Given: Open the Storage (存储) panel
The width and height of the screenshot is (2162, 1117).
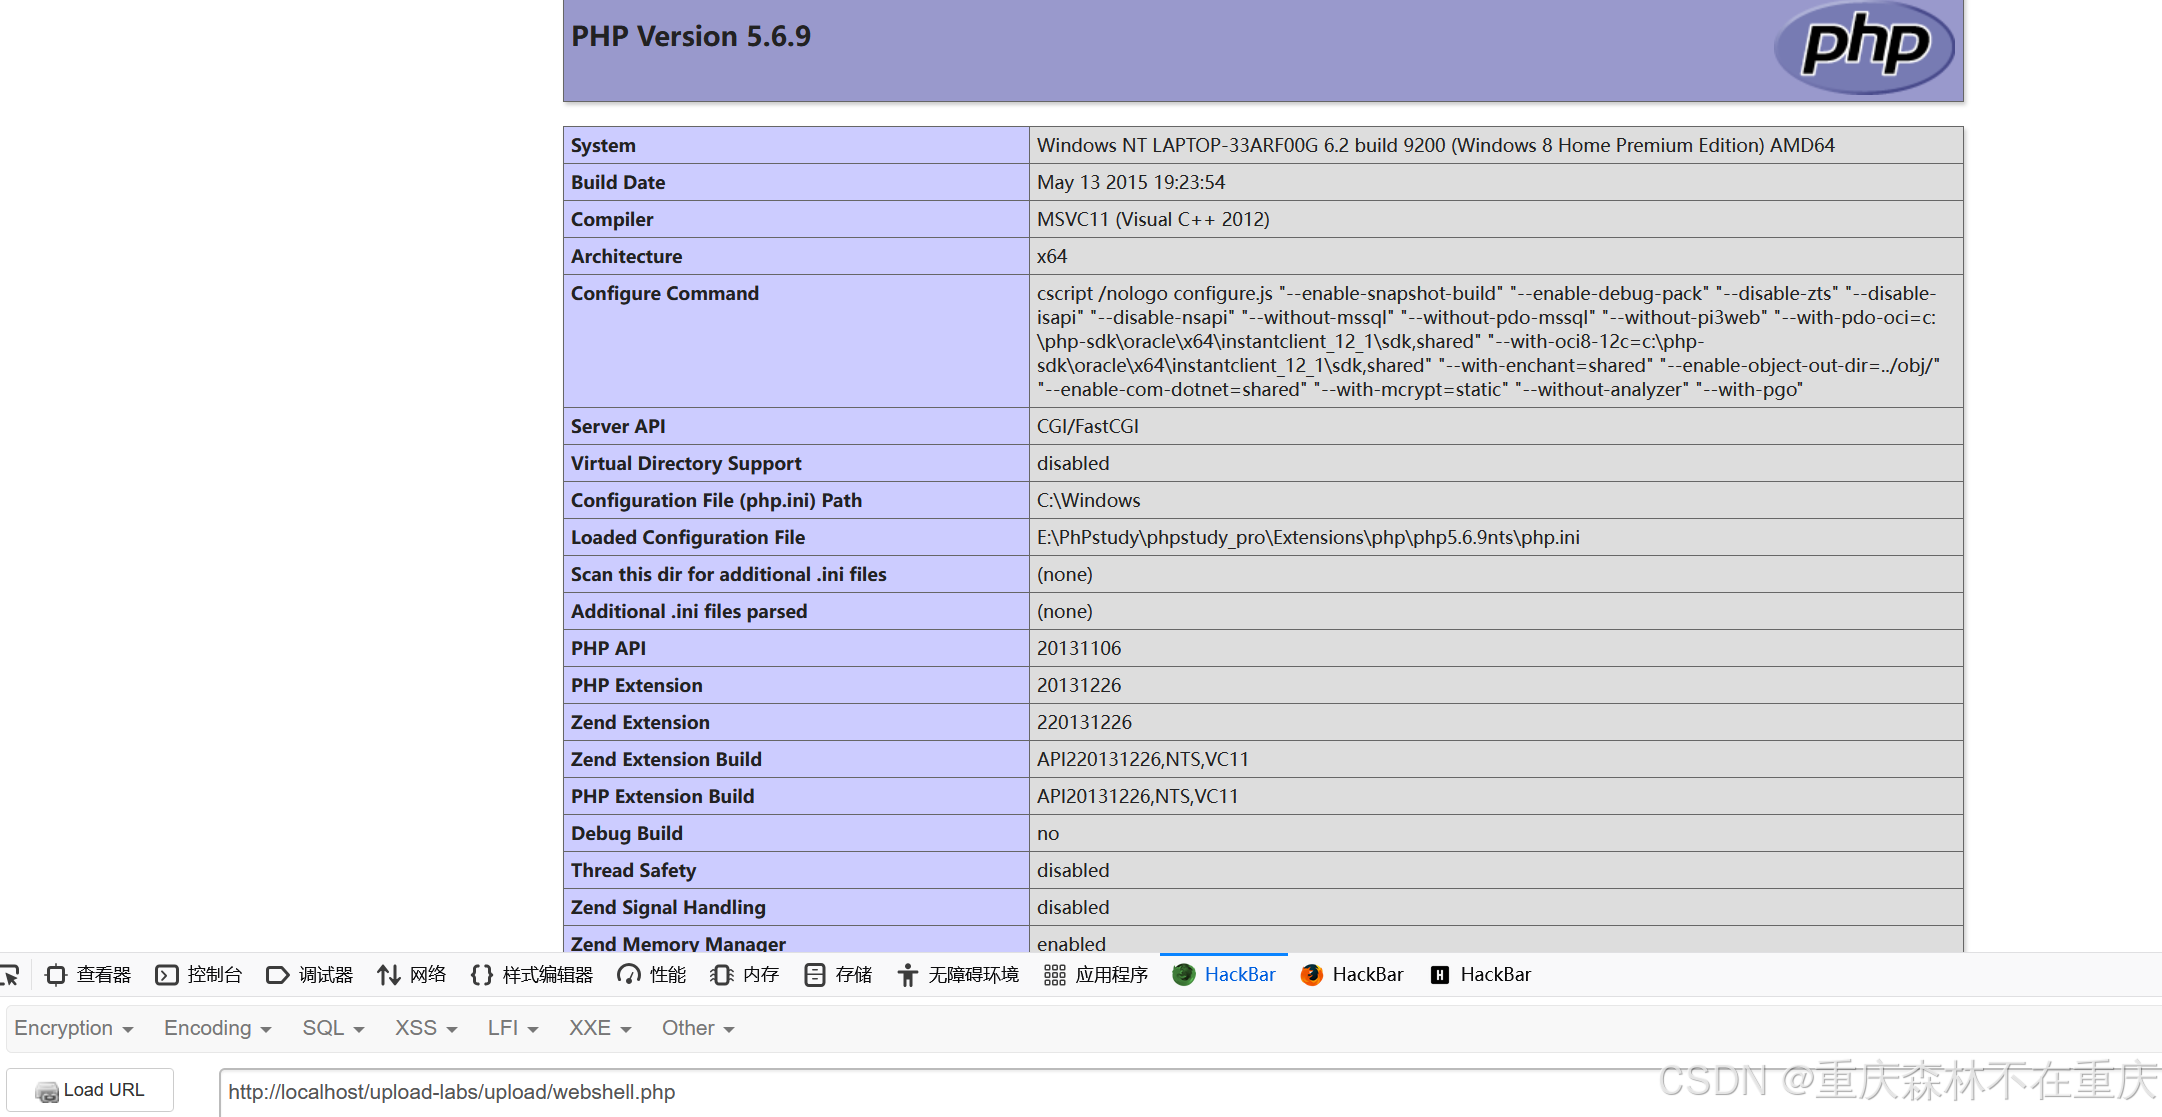Looking at the screenshot, I should (839, 975).
